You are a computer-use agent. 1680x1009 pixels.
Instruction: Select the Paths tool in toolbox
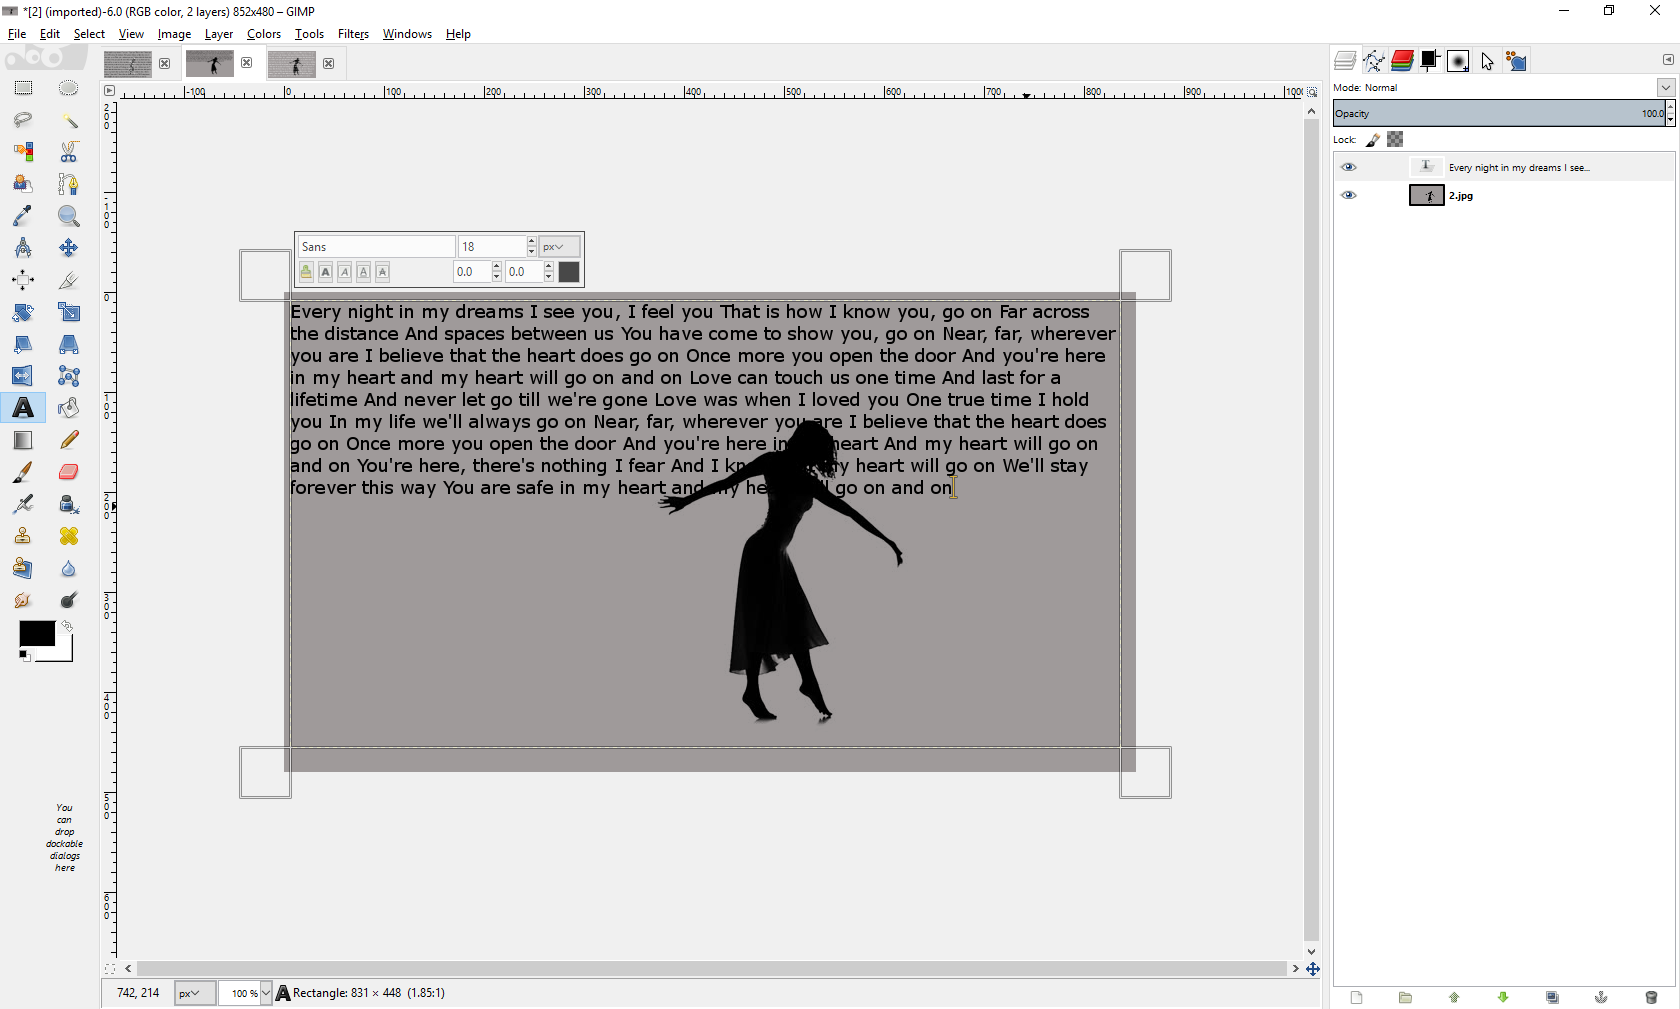(68, 184)
